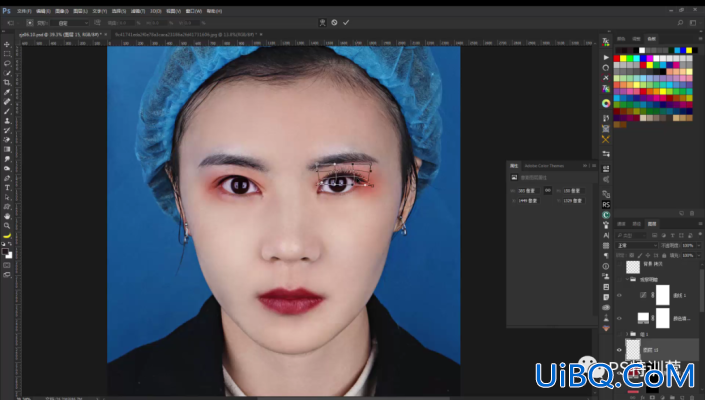Open the Edit menu
The height and width of the screenshot is (400, 705).
click(43, 11)
